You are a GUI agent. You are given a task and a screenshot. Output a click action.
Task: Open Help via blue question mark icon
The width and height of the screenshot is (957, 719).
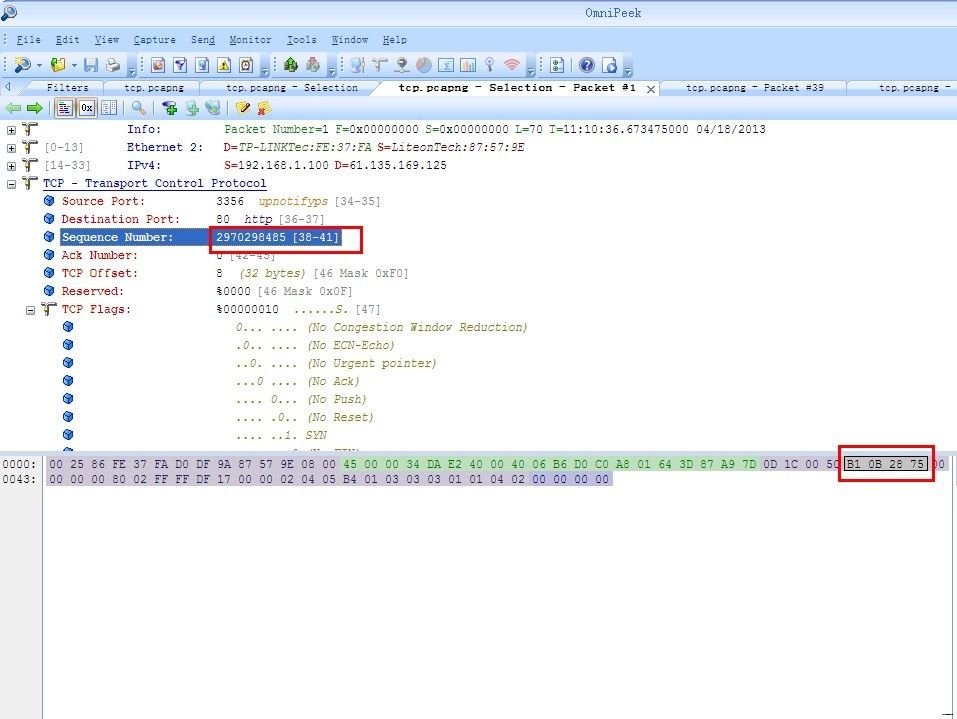[x=586, y=65]
